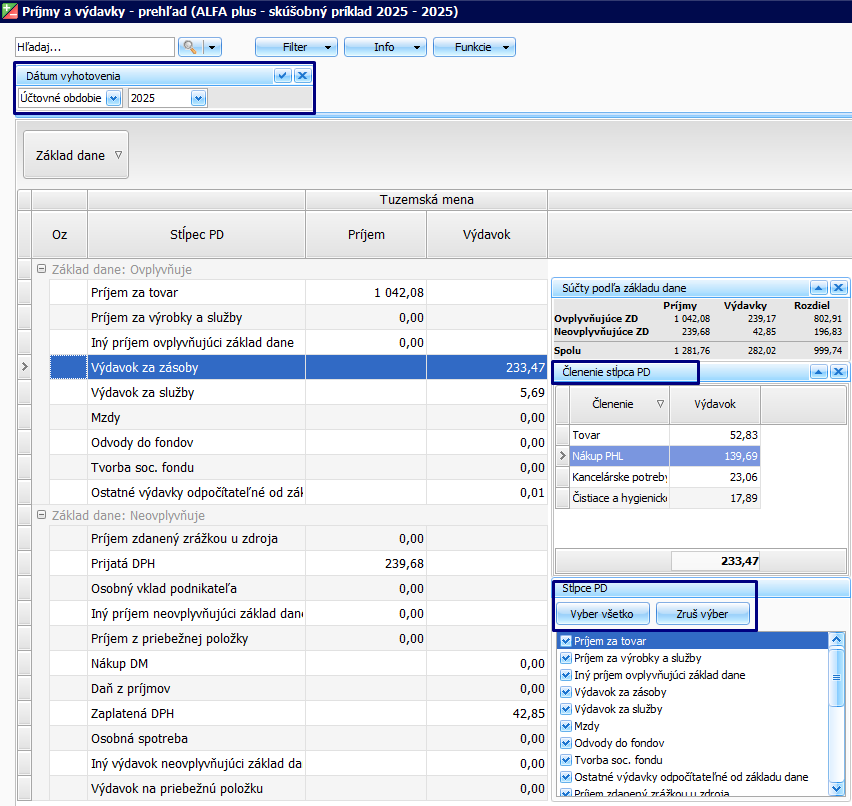Collapse the Členenie stĺpca PD panel

pos(818,372)
